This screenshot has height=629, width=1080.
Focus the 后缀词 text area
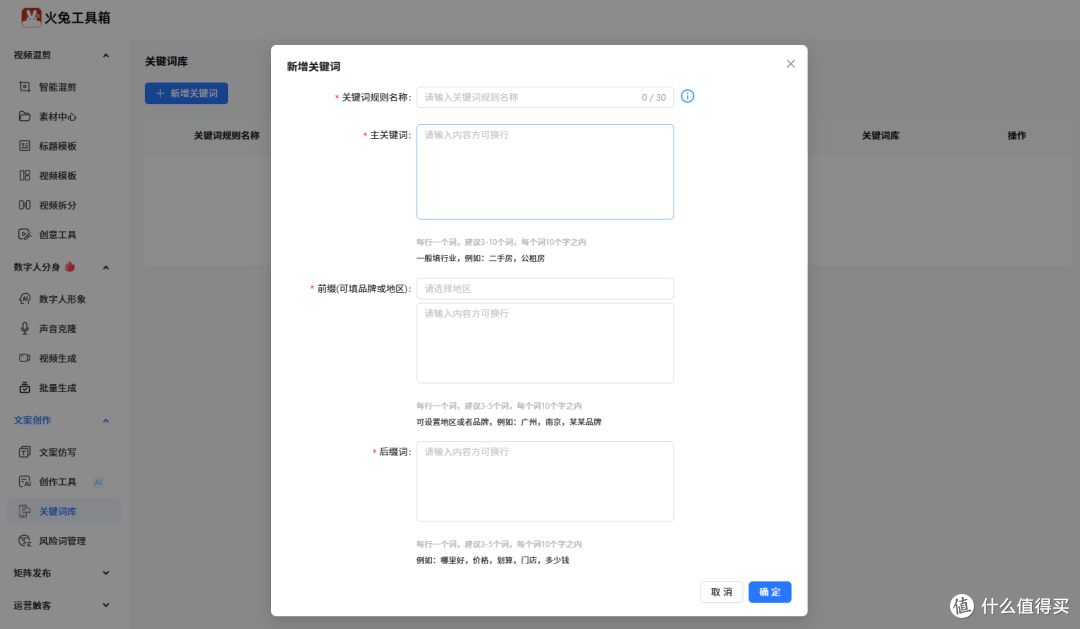point(545,482)
